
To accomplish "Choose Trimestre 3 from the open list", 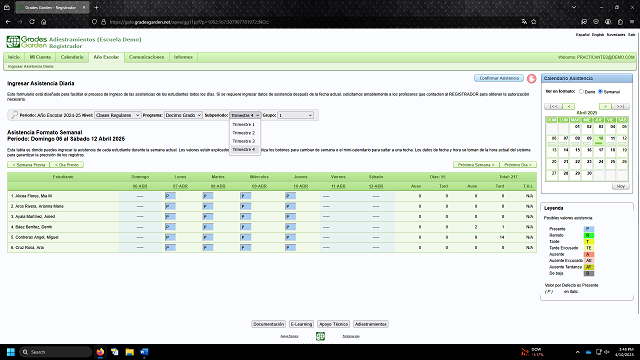I will (x=244, y=141).
